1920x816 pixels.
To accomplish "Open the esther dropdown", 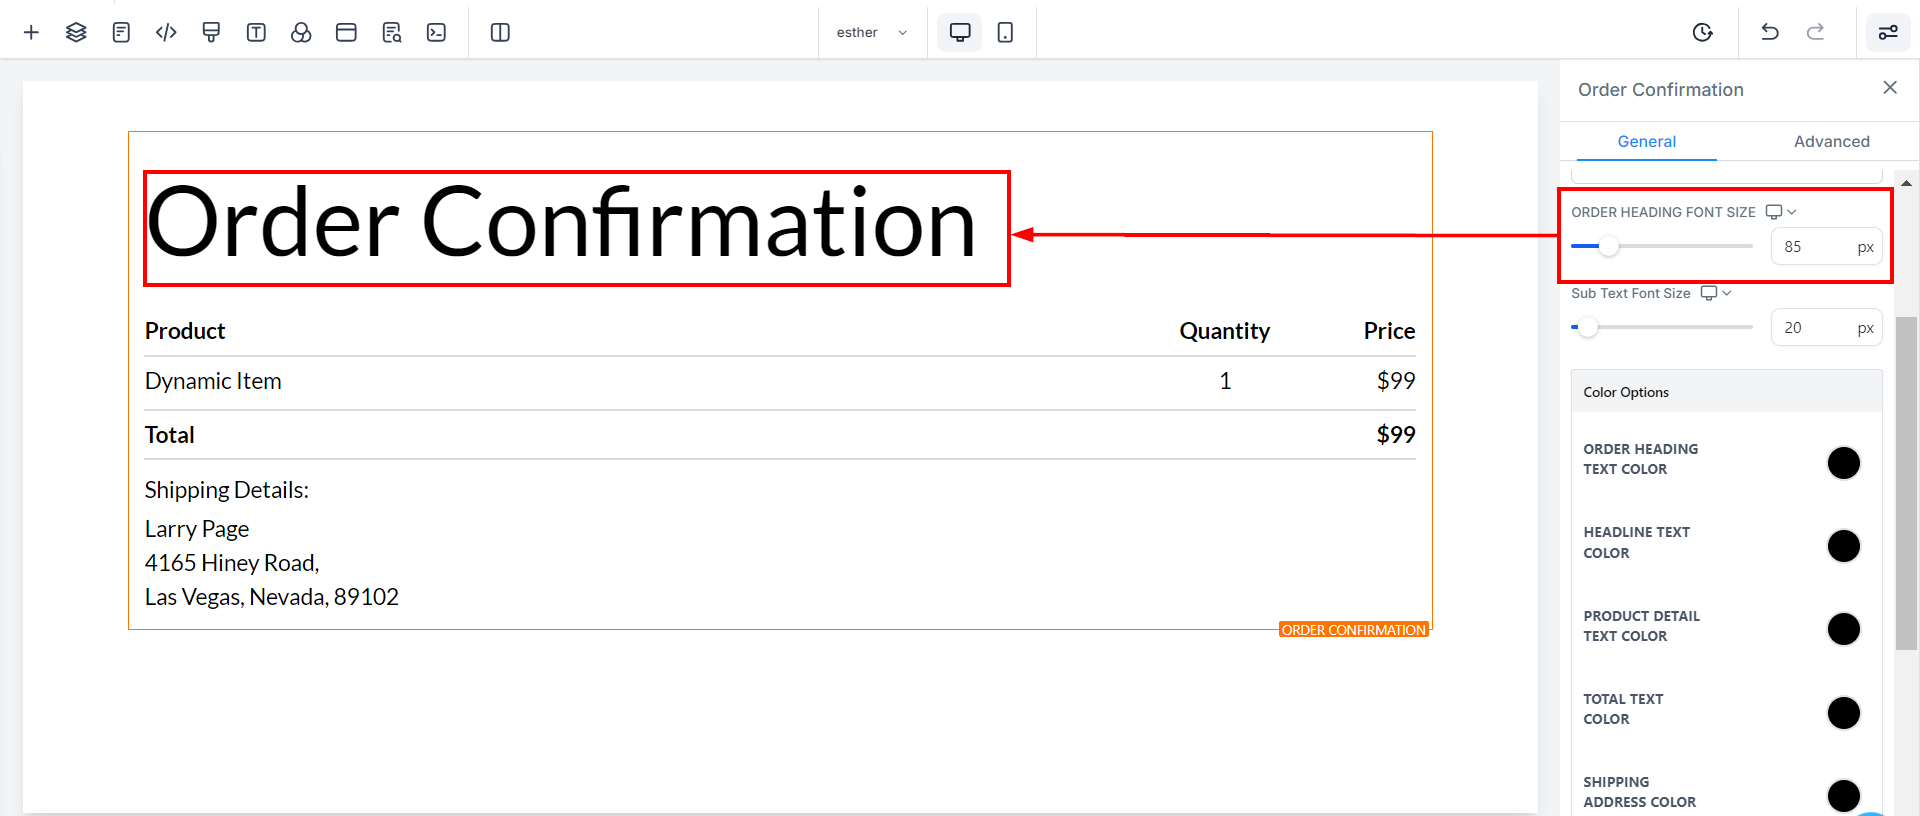I will [872, 32].
